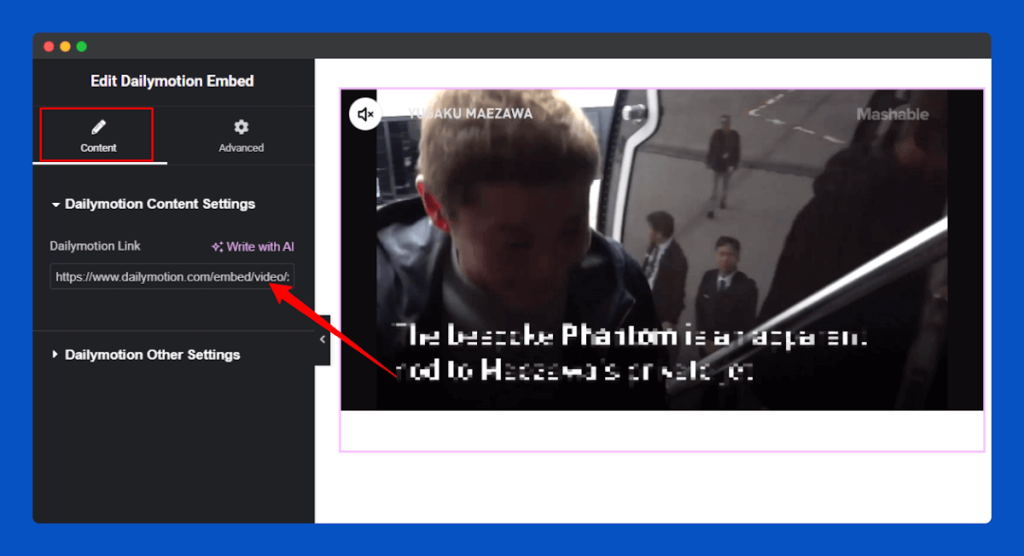Switch to the Advanced tab

[x=241, y=136]
